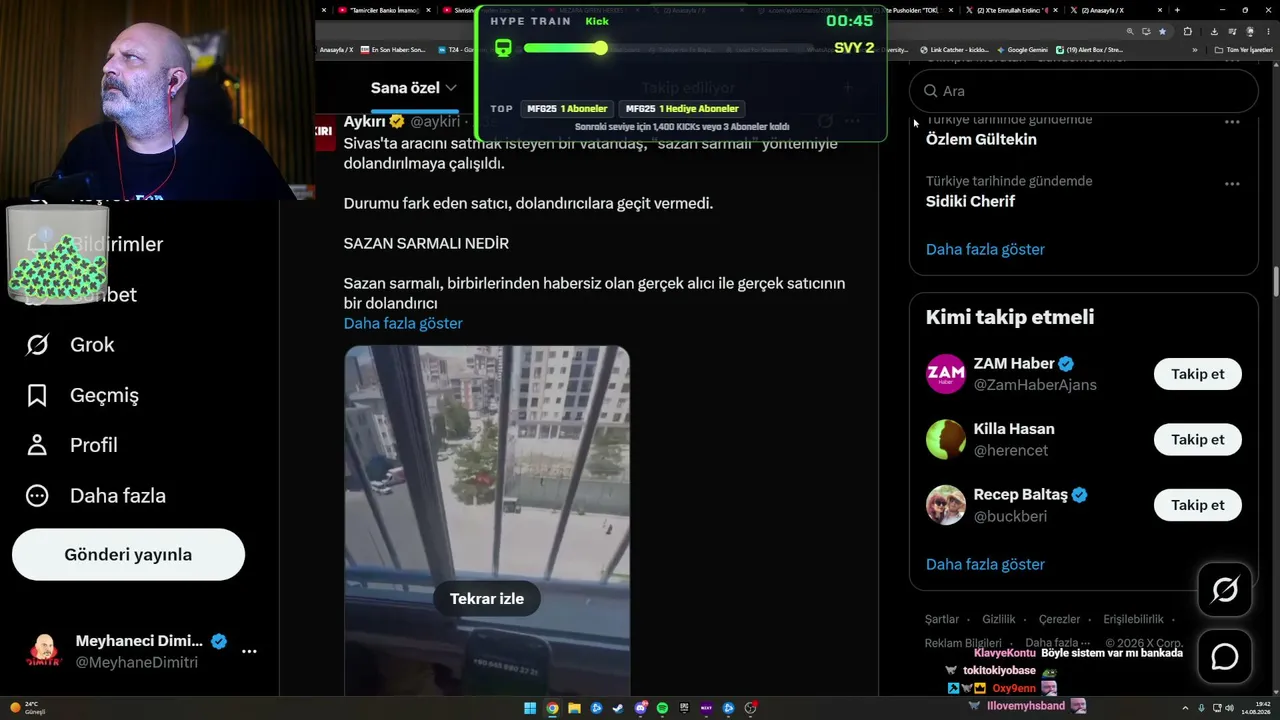Open Chrome extensions puzzle icon
The image size is (1280, 720).
[x=1187, y=31]
